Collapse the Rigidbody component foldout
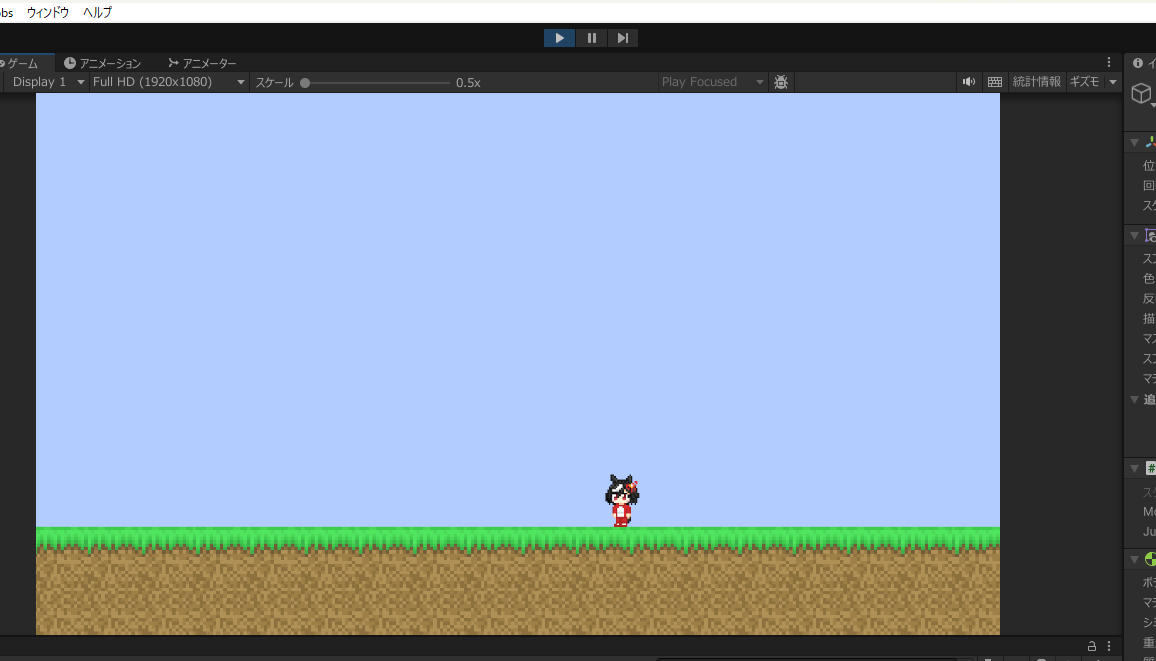The height and width of the screenshot is (661, 1156). pos(1135,559)
